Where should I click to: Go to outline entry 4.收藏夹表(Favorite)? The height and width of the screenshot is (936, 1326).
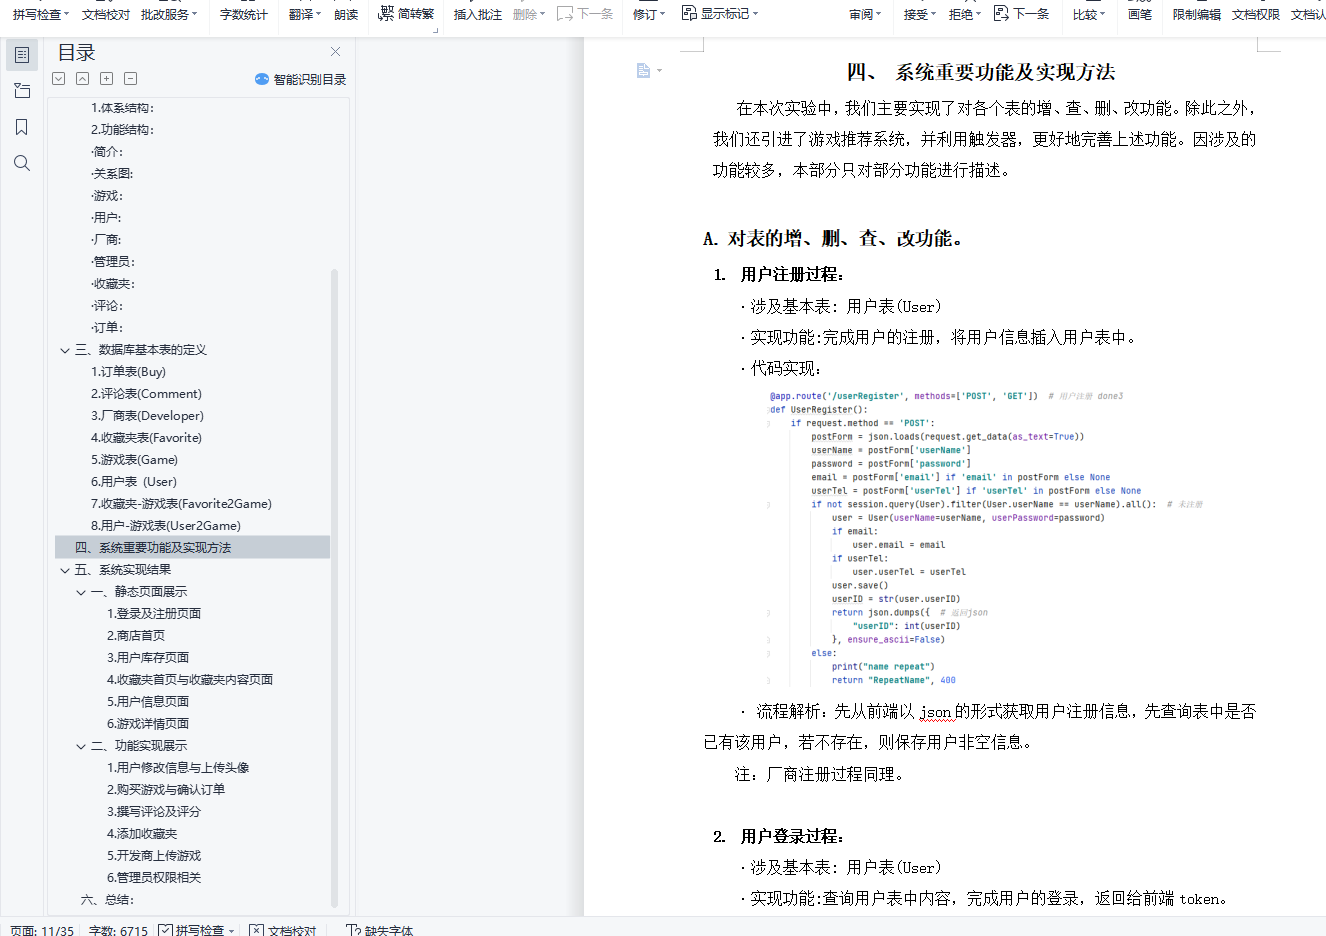click(x=147, y=438)
